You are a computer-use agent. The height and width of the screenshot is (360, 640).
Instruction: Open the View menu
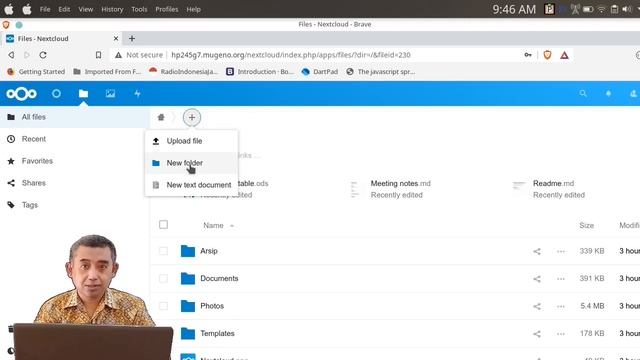86,9
